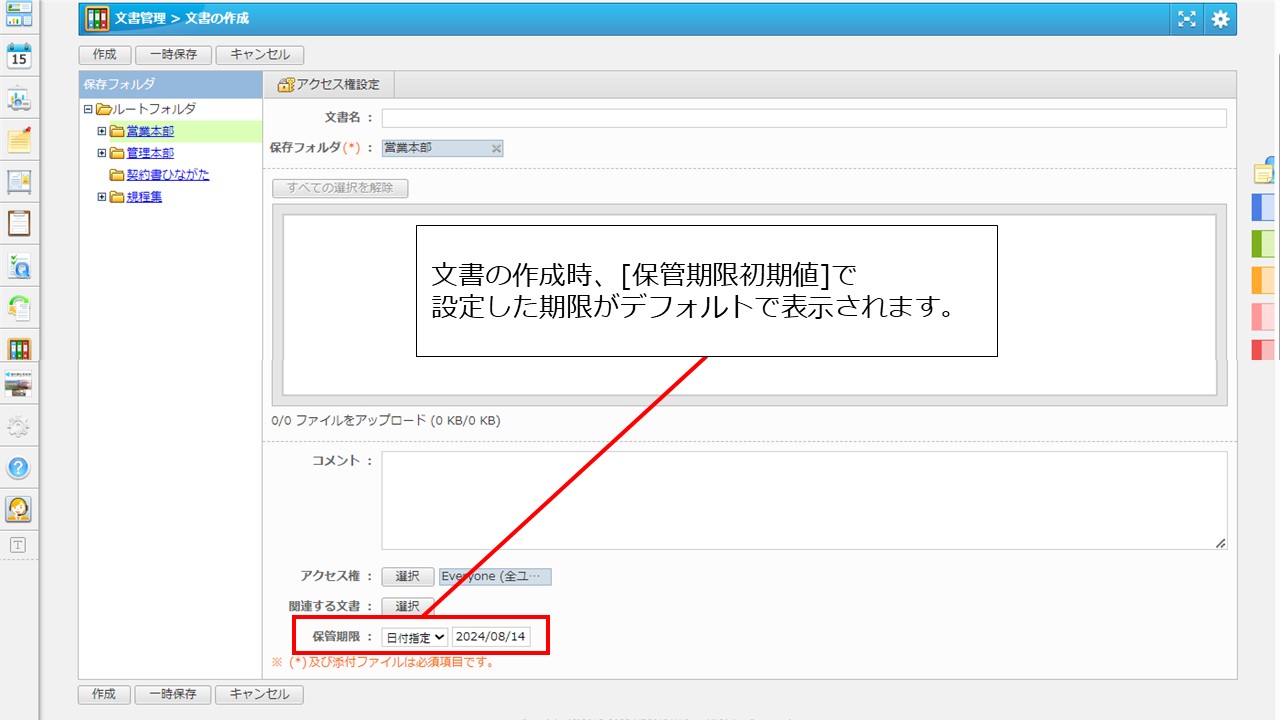Click the fullscreen icon in the title bar
This screenshot has height=720, width=1280.
click(x=1187, y=18)
